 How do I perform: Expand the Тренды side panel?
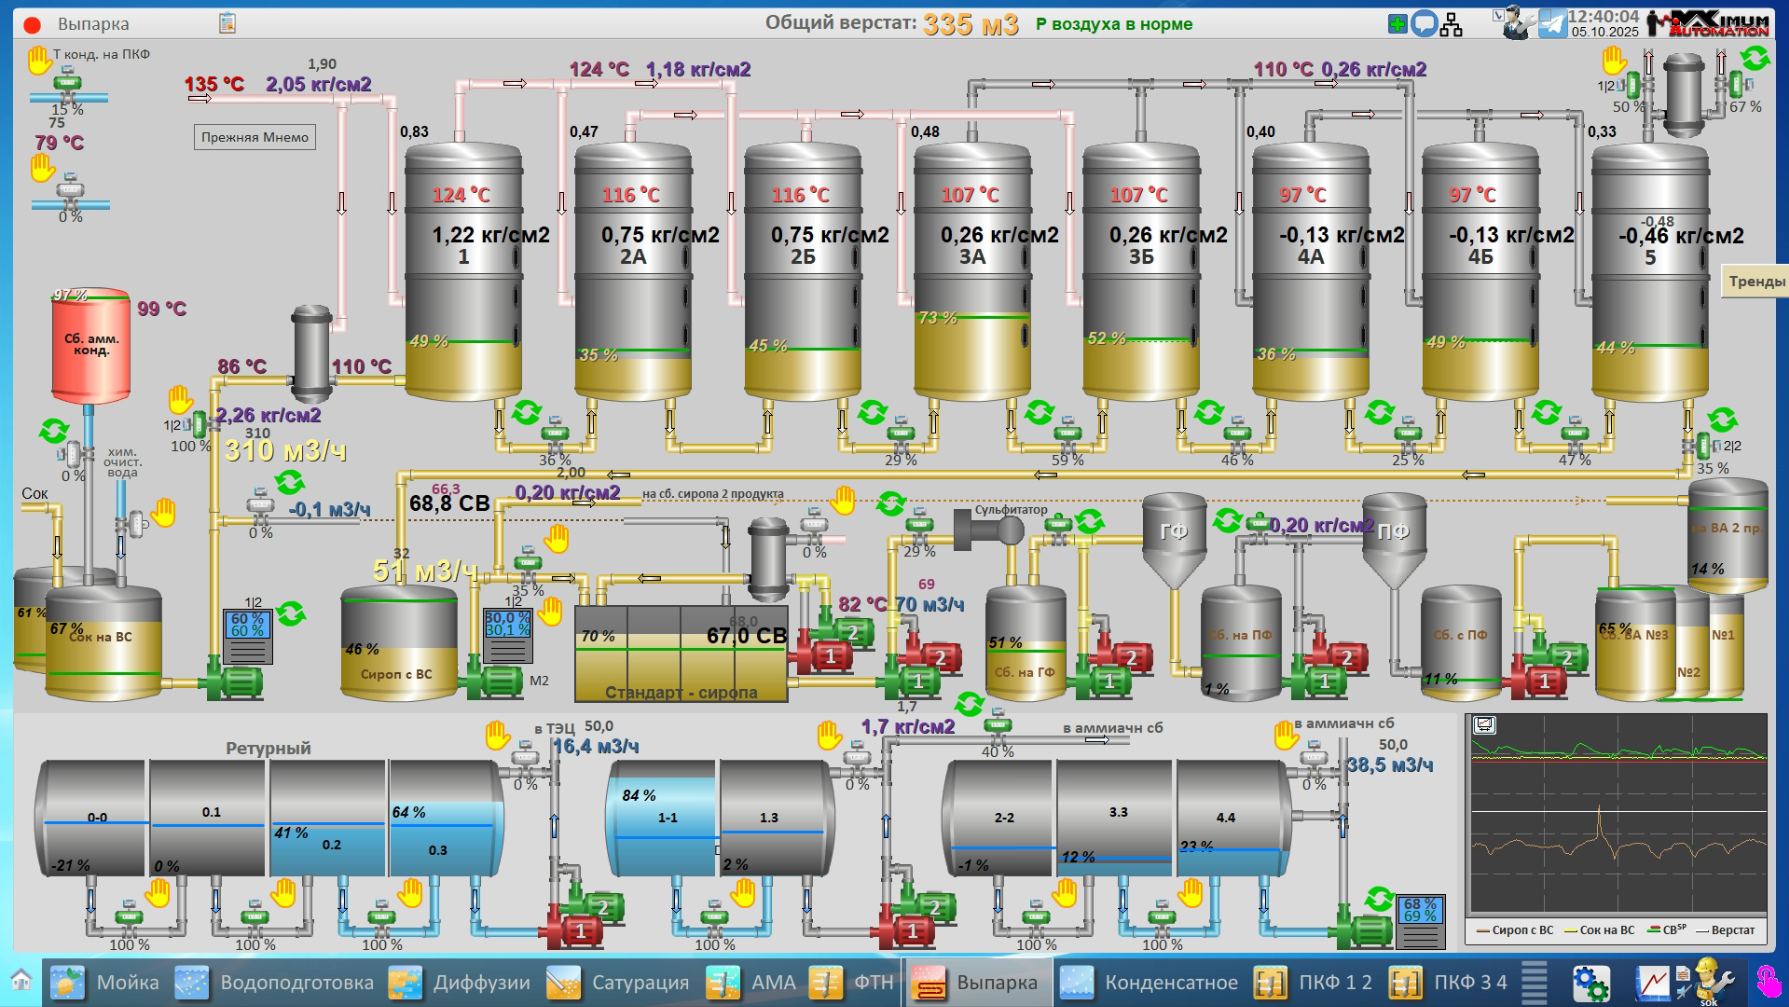(x=1755, y=281)
